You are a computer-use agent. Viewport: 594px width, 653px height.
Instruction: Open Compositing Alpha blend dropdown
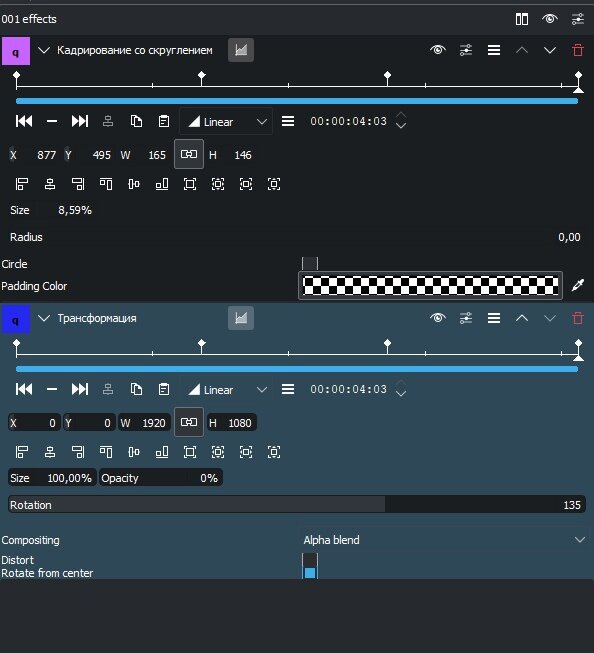[x=444, y=540]
